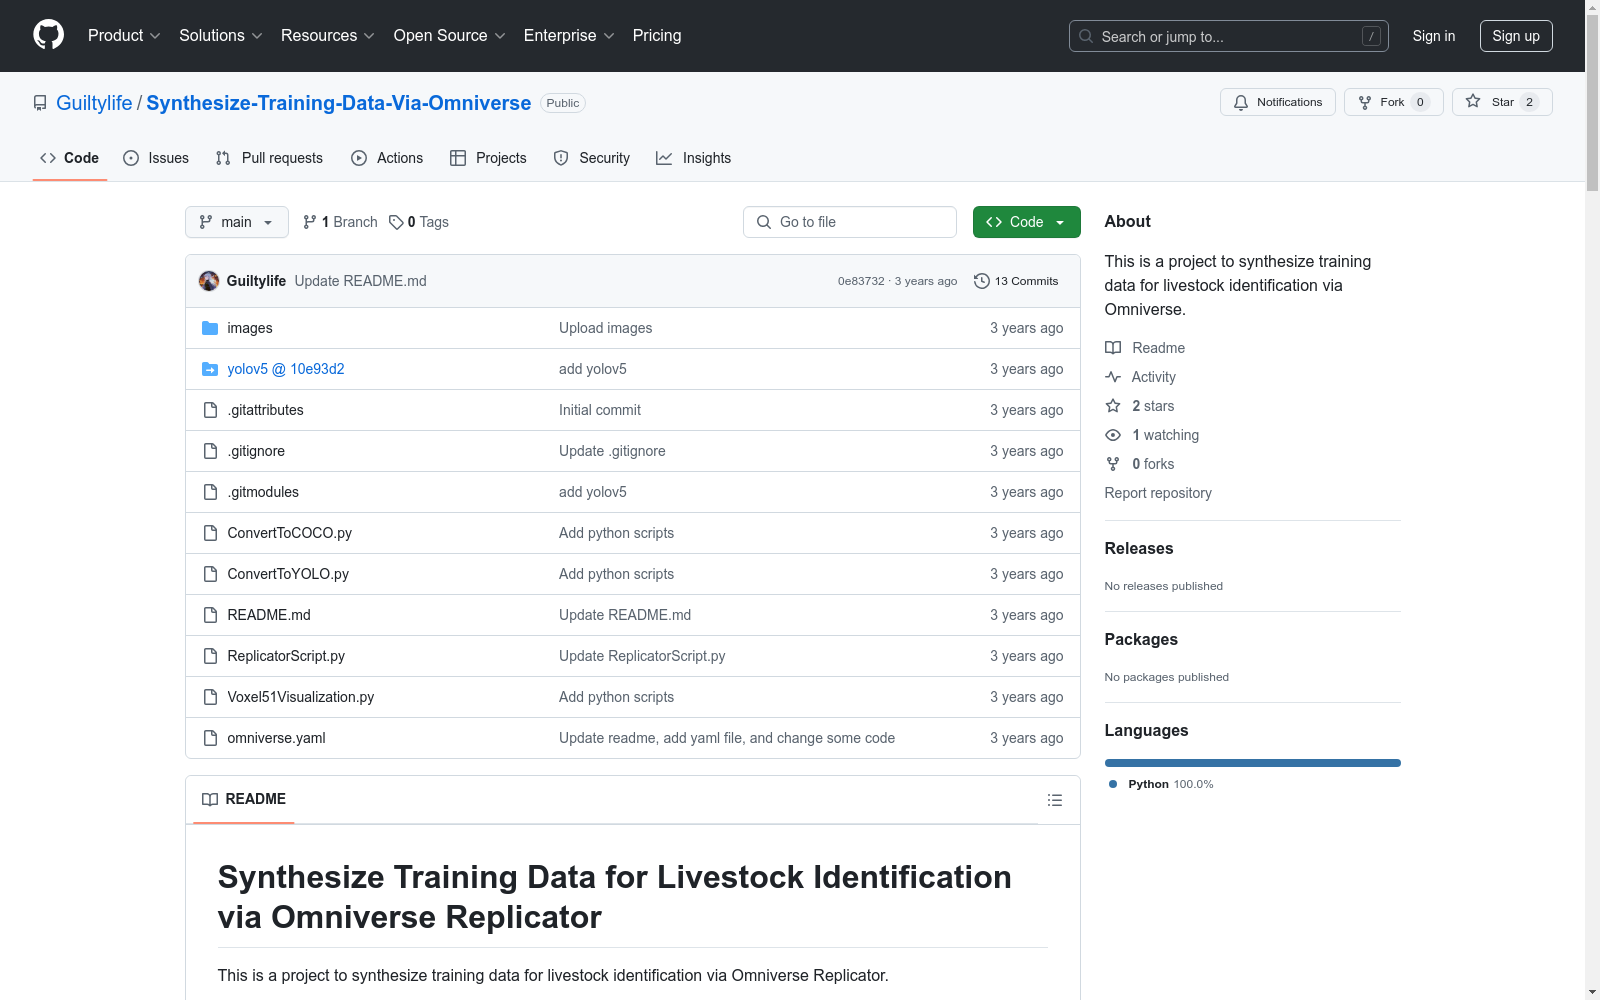The height and width of the screenshot is (1000, 1600).
Task: Click the fork icon in Fork button
Action: pyautogui.click(x=1365, y=102)
